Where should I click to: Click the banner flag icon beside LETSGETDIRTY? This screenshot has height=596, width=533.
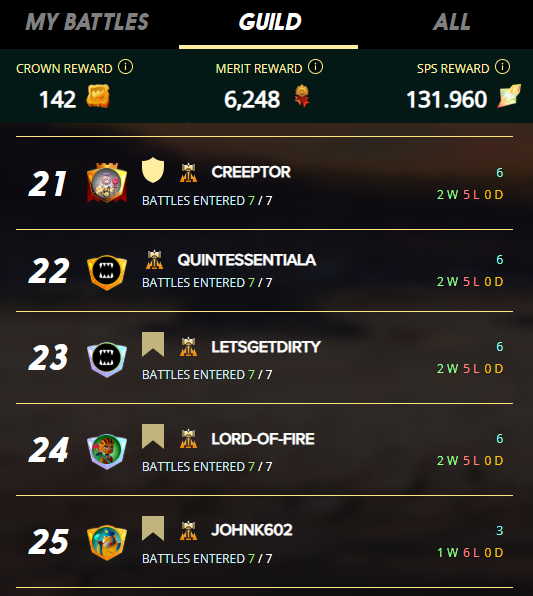click(x=153, y=344)
